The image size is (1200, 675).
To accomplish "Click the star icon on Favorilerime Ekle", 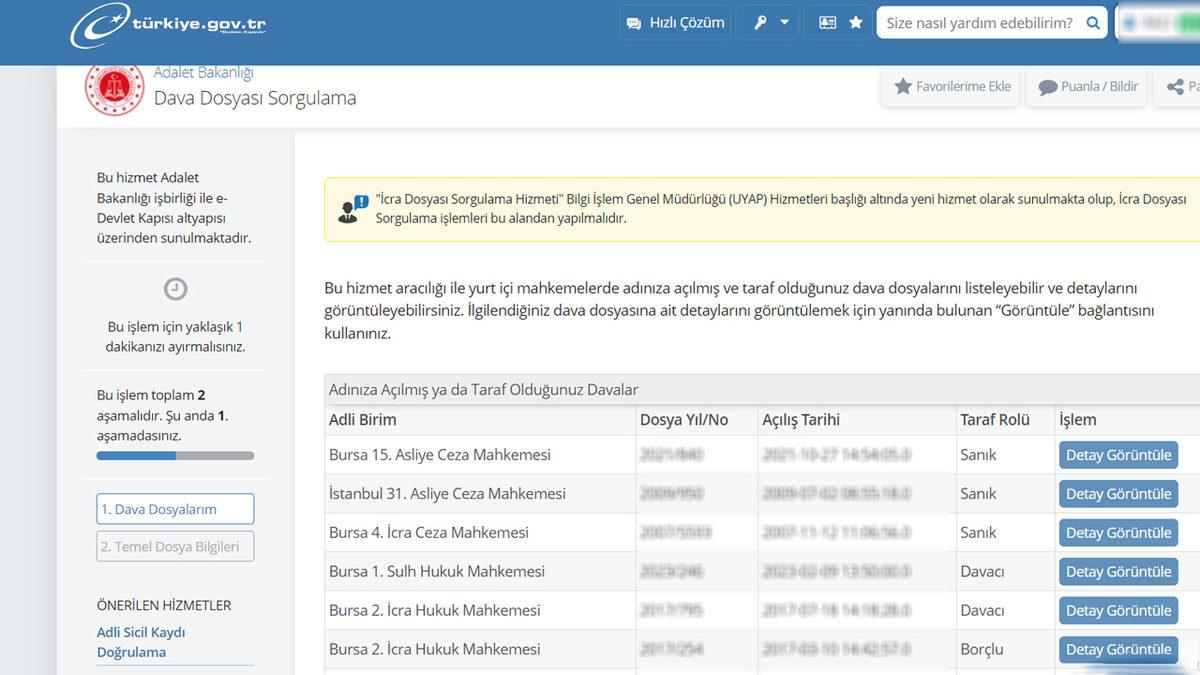I will (905, 86).
